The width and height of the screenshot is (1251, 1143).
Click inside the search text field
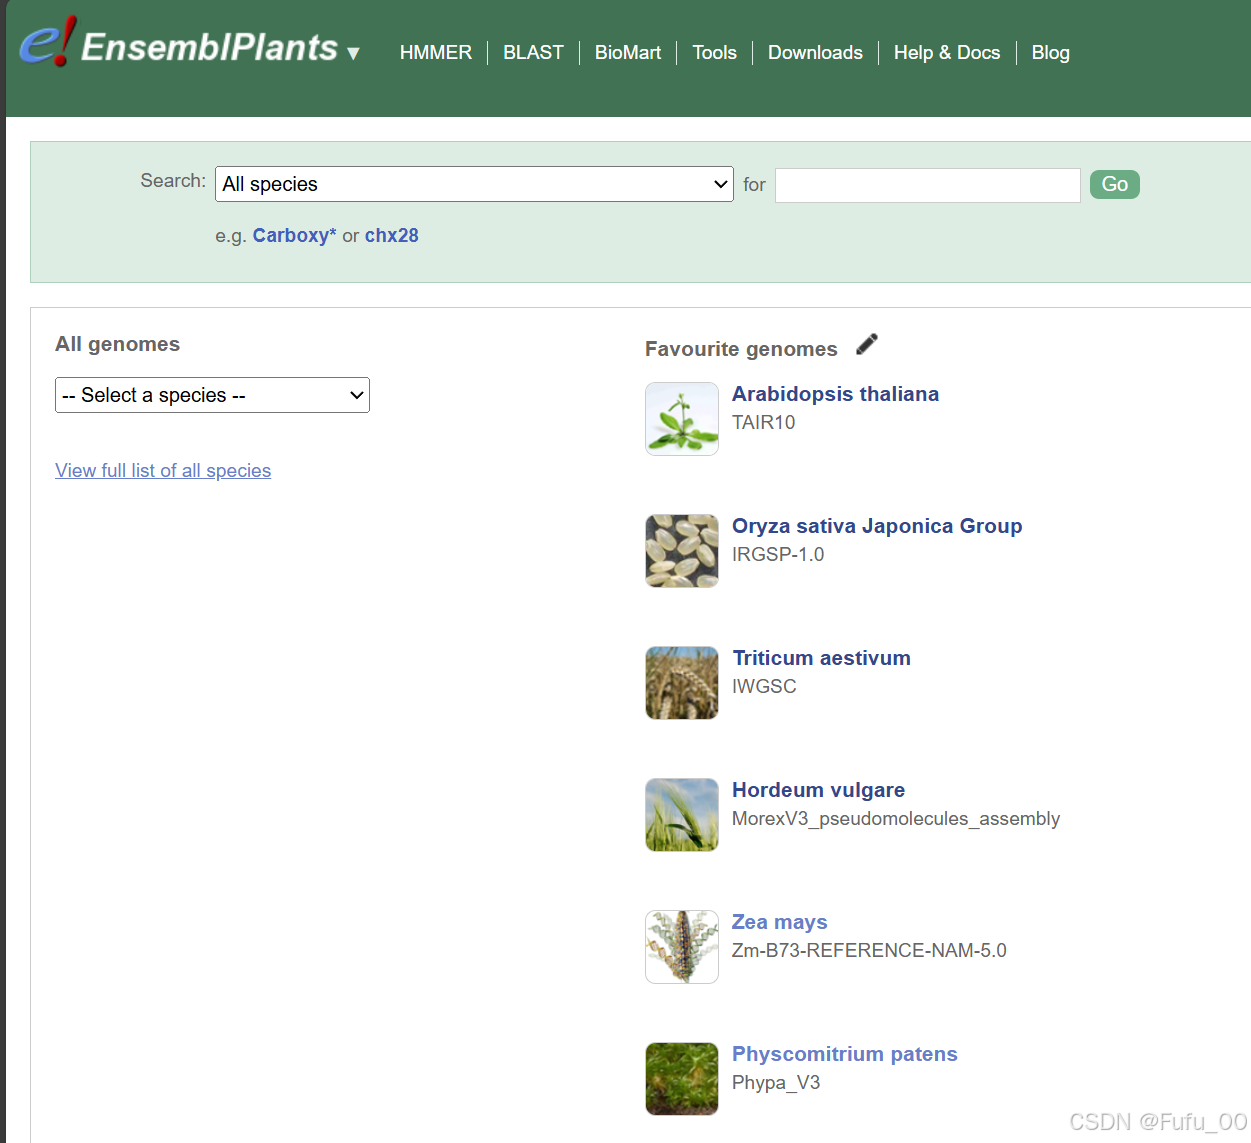(x=926, y=184)
